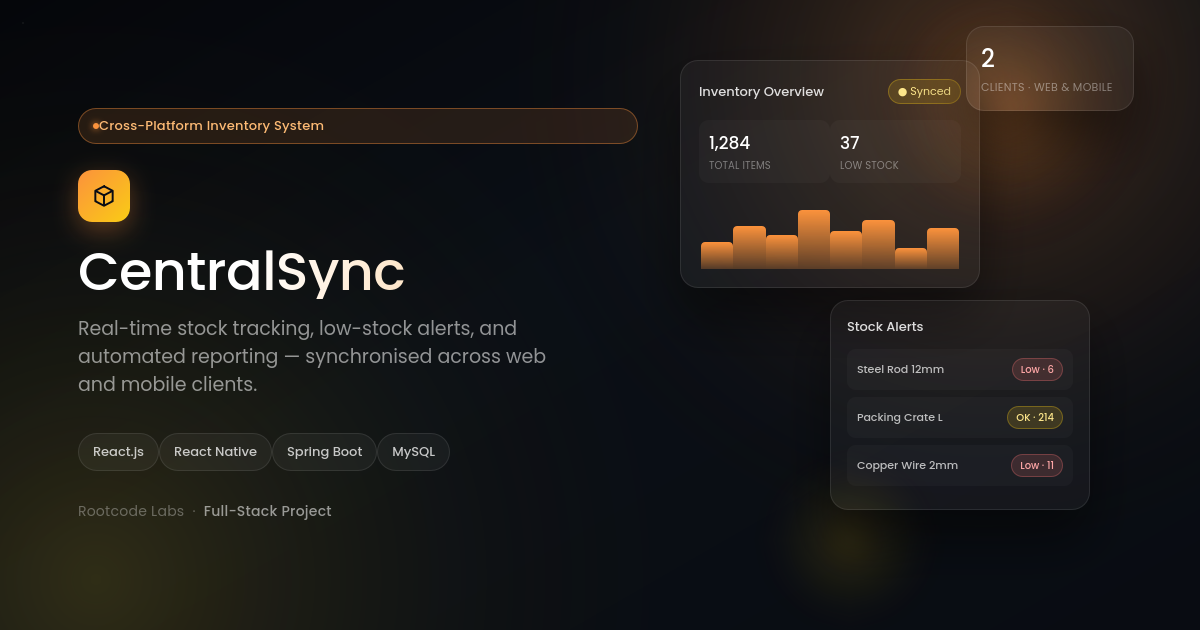Click the Synced status badge
Screen dimensions: 1200x630
(924, 92)
